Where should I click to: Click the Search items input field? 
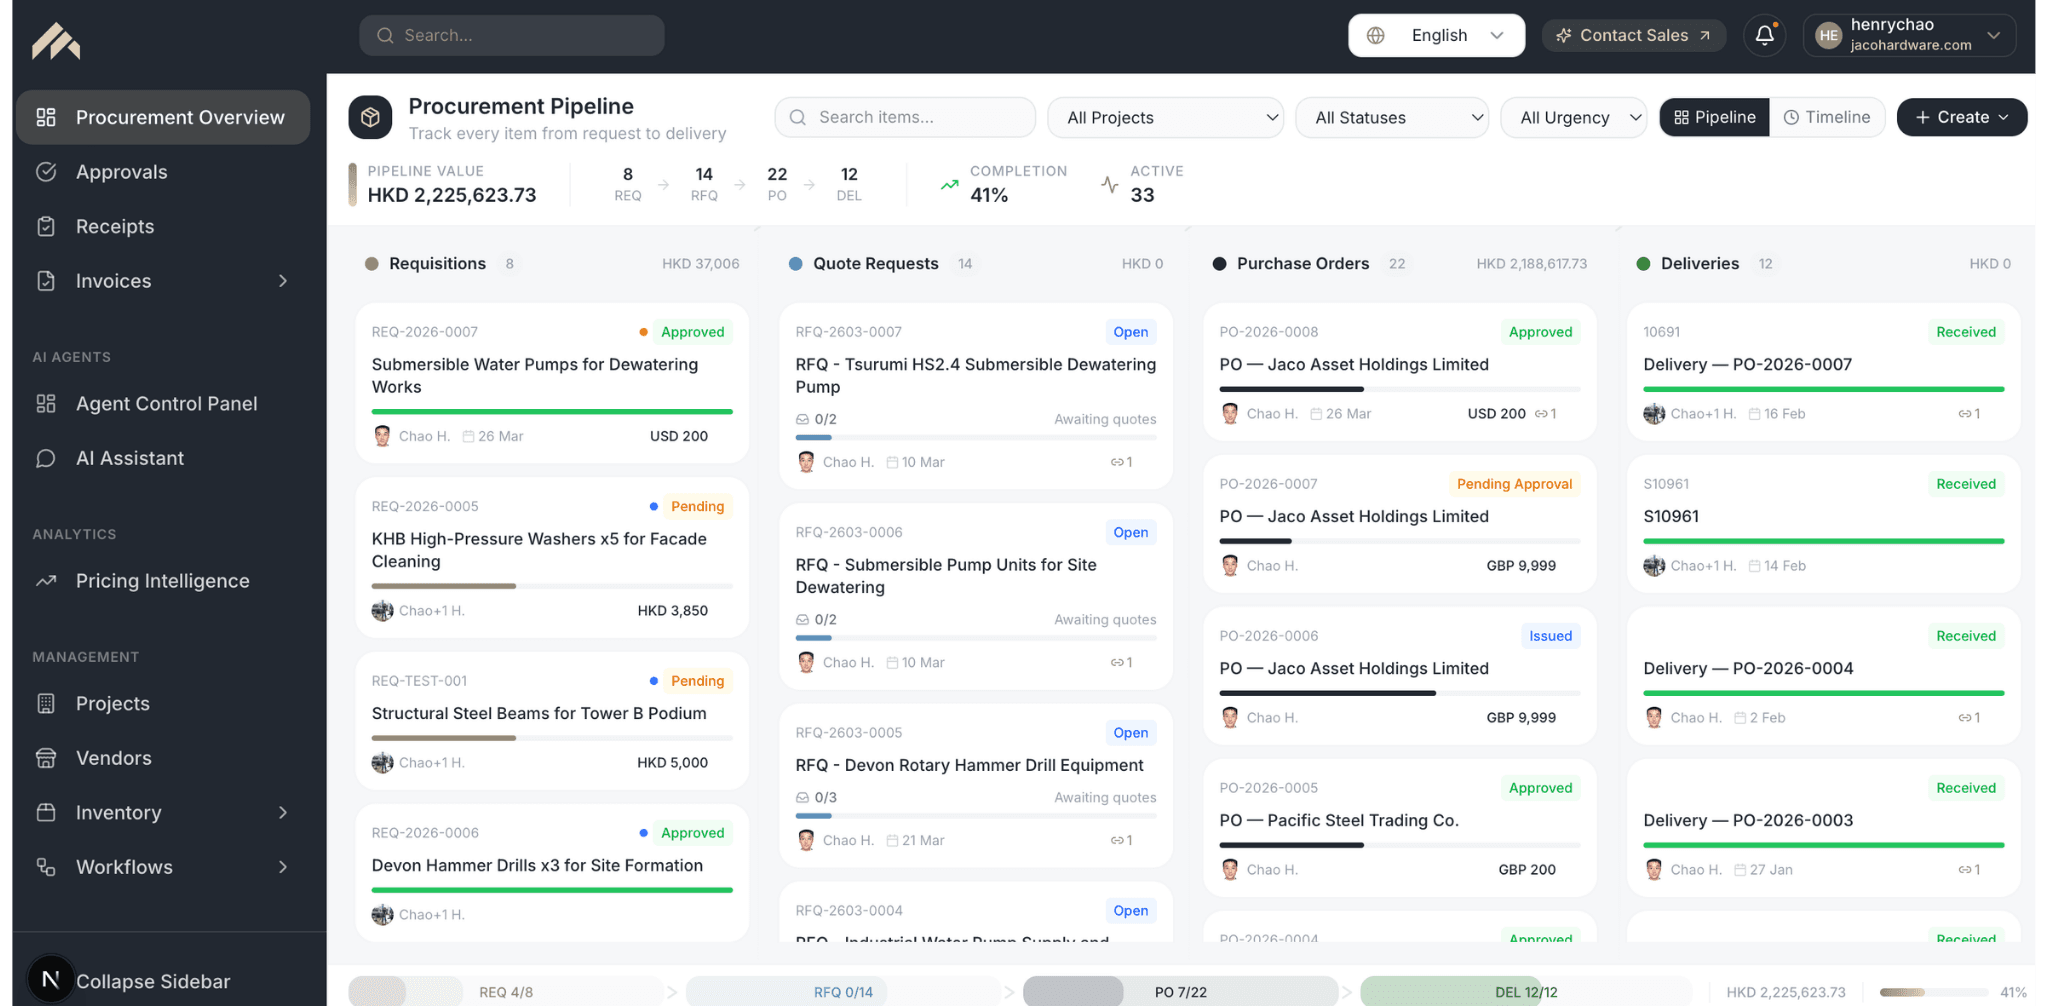tap(904, 117)
